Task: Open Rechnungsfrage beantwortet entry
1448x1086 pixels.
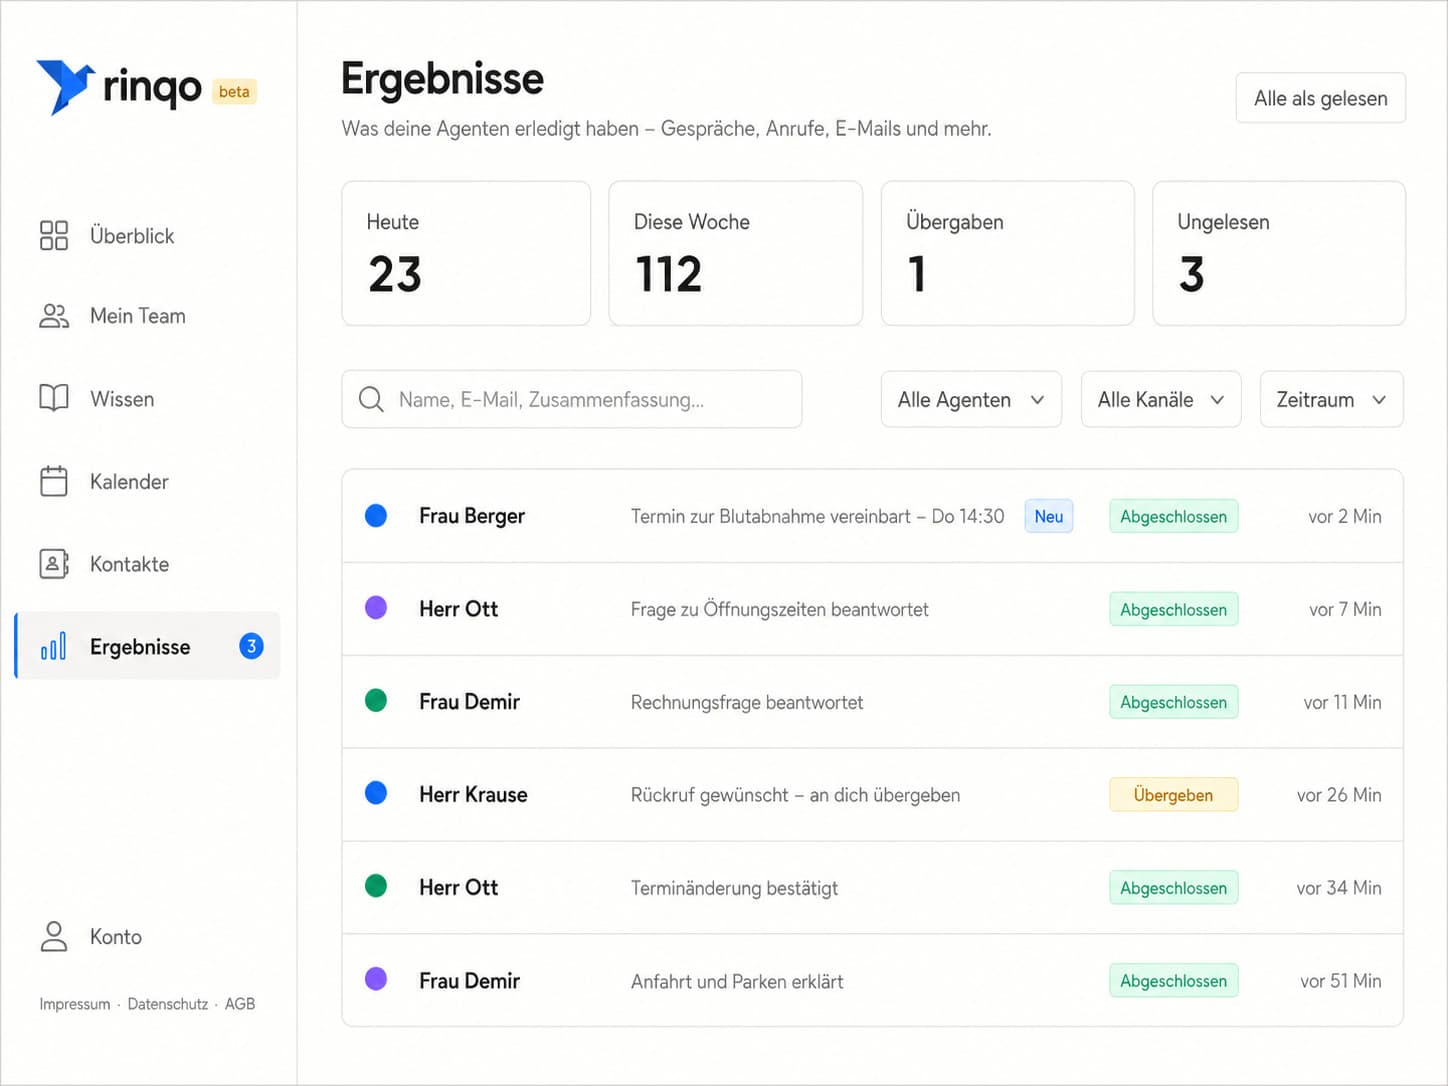Action: (x=872, y=702)
